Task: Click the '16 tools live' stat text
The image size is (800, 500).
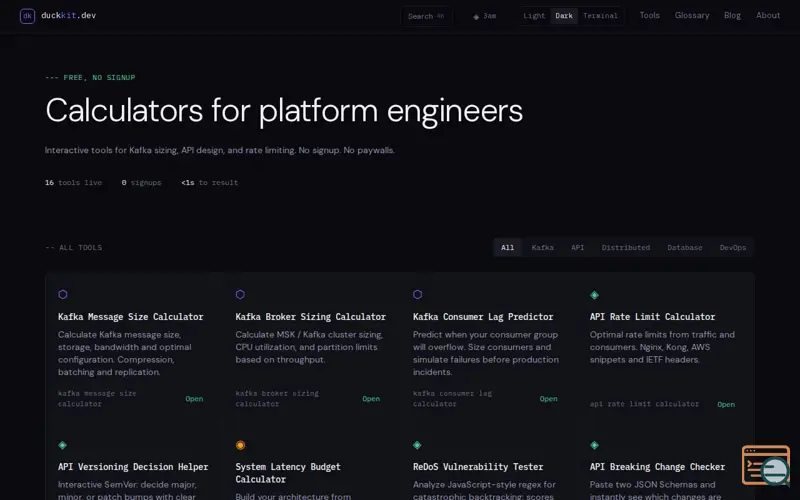Action: (x=73, y=183)
